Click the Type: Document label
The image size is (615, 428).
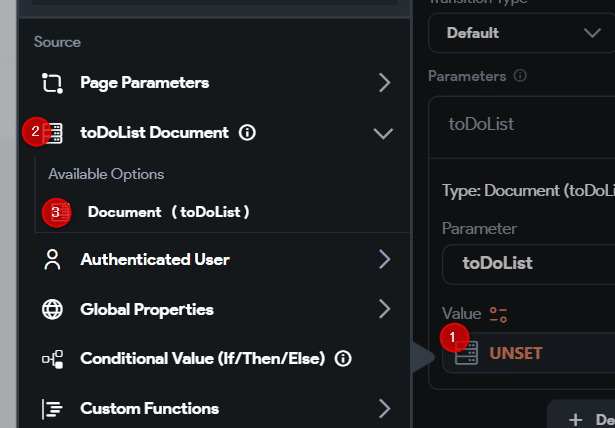pyautogui.click(x=528, y=191)
